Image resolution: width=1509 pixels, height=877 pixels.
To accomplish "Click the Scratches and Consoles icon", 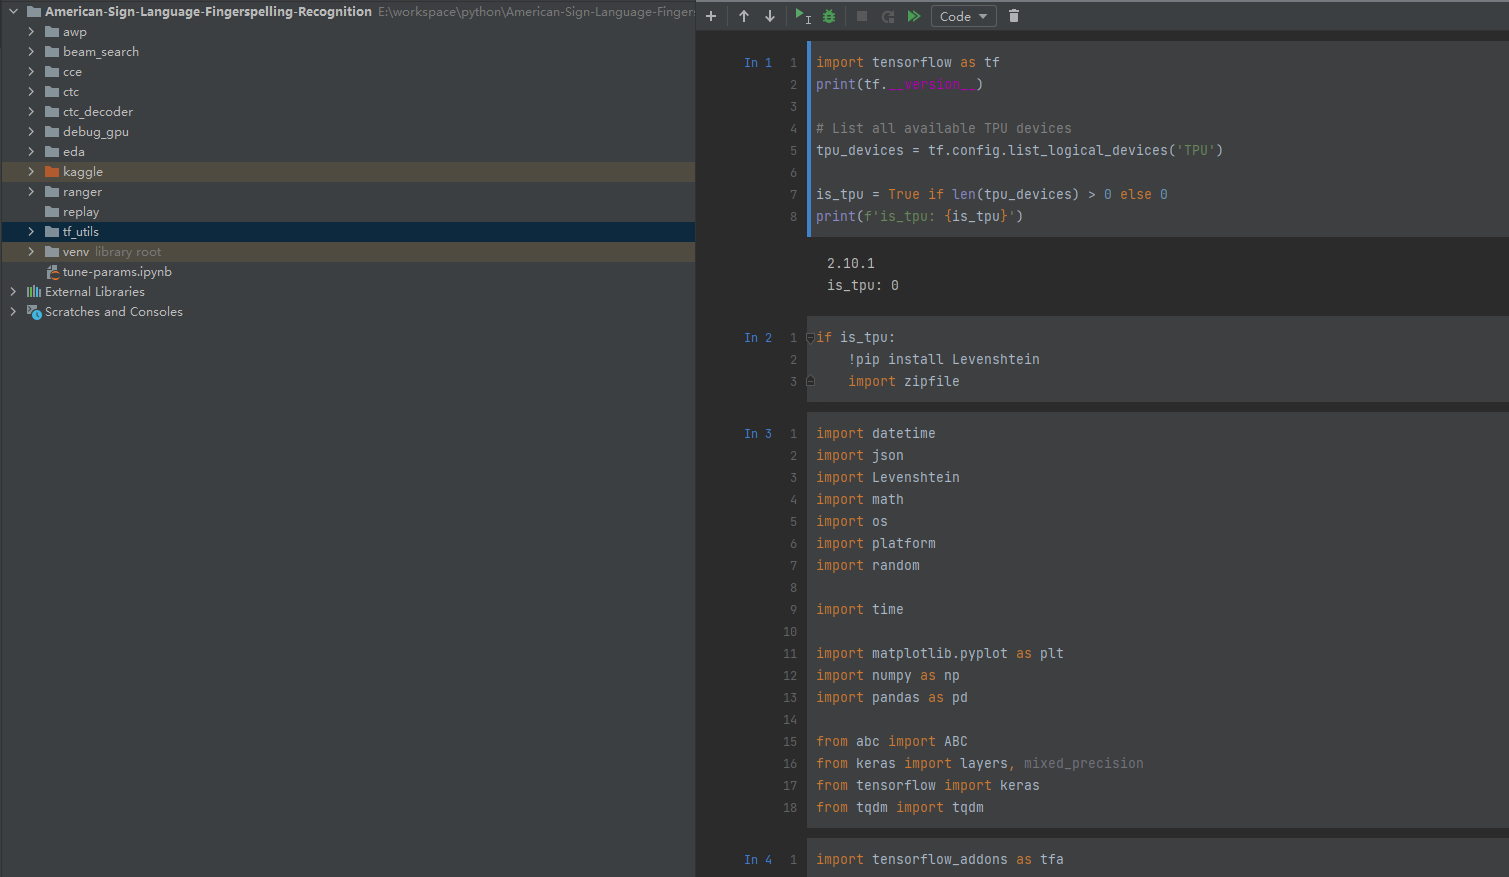I will 34,312.
